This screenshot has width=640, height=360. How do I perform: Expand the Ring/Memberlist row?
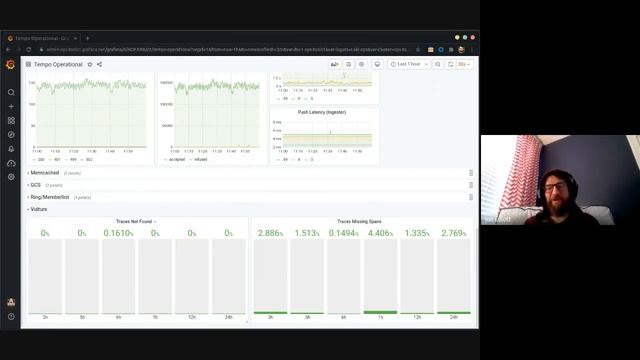pos(49,197)
